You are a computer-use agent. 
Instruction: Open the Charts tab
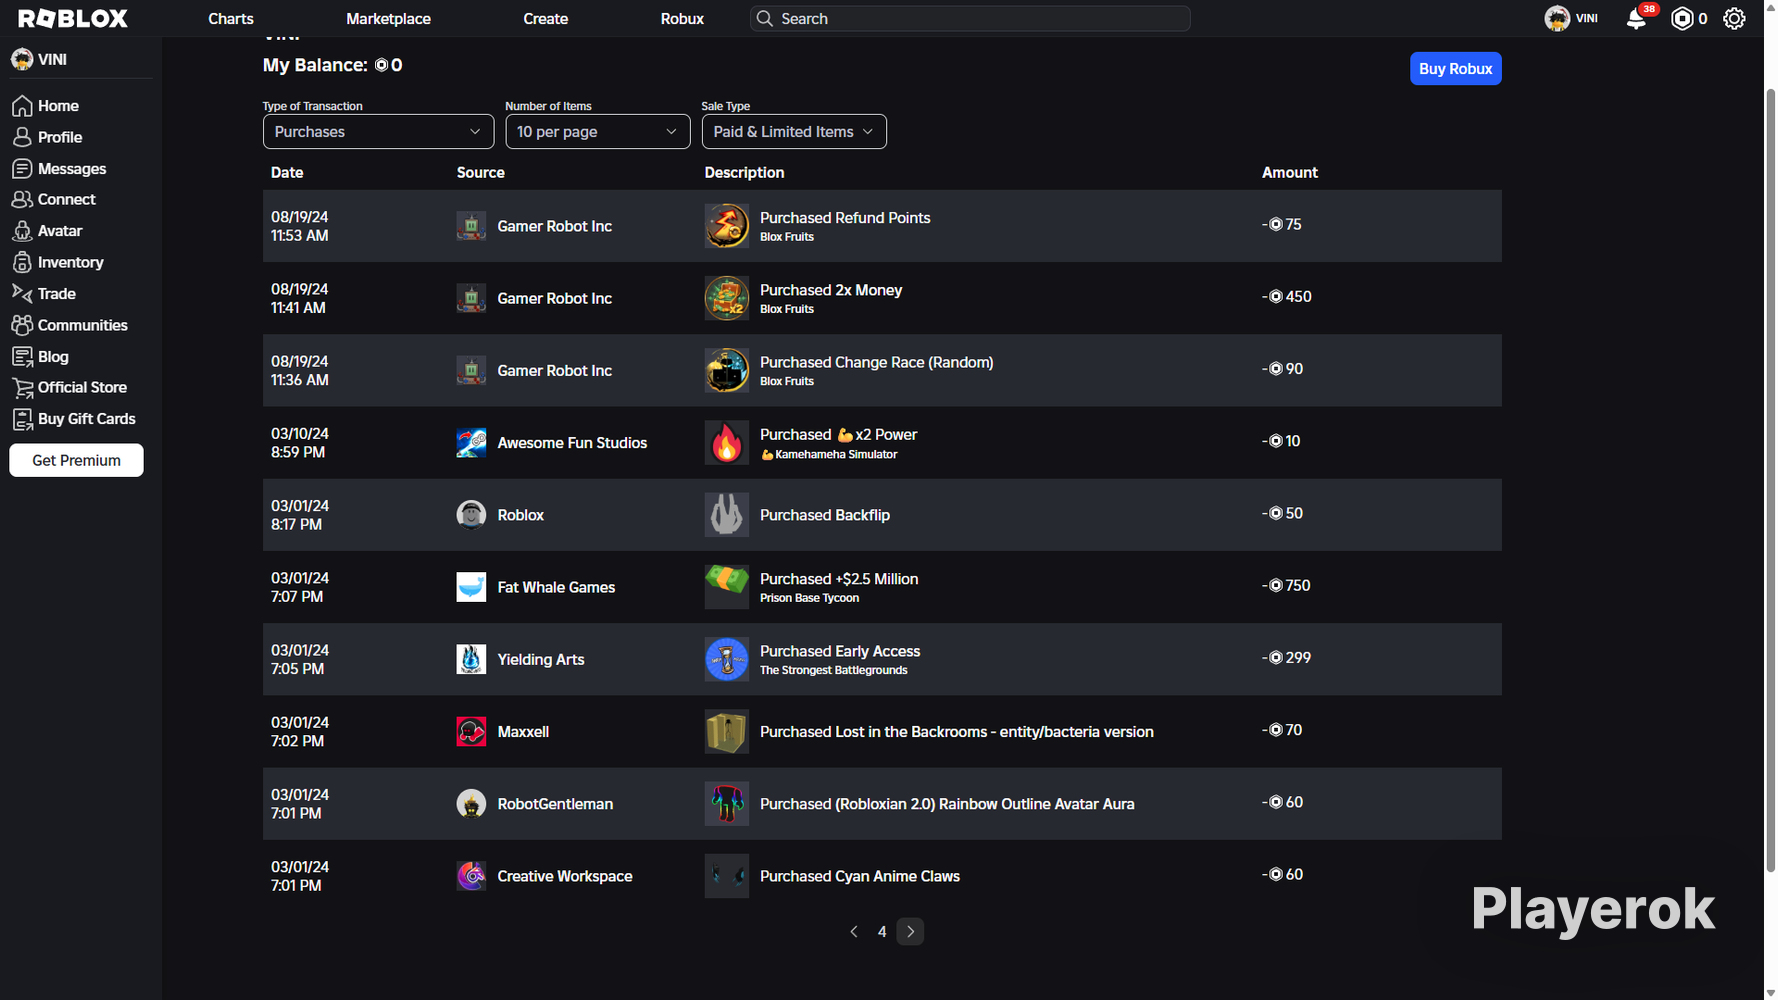click(231, 18)
